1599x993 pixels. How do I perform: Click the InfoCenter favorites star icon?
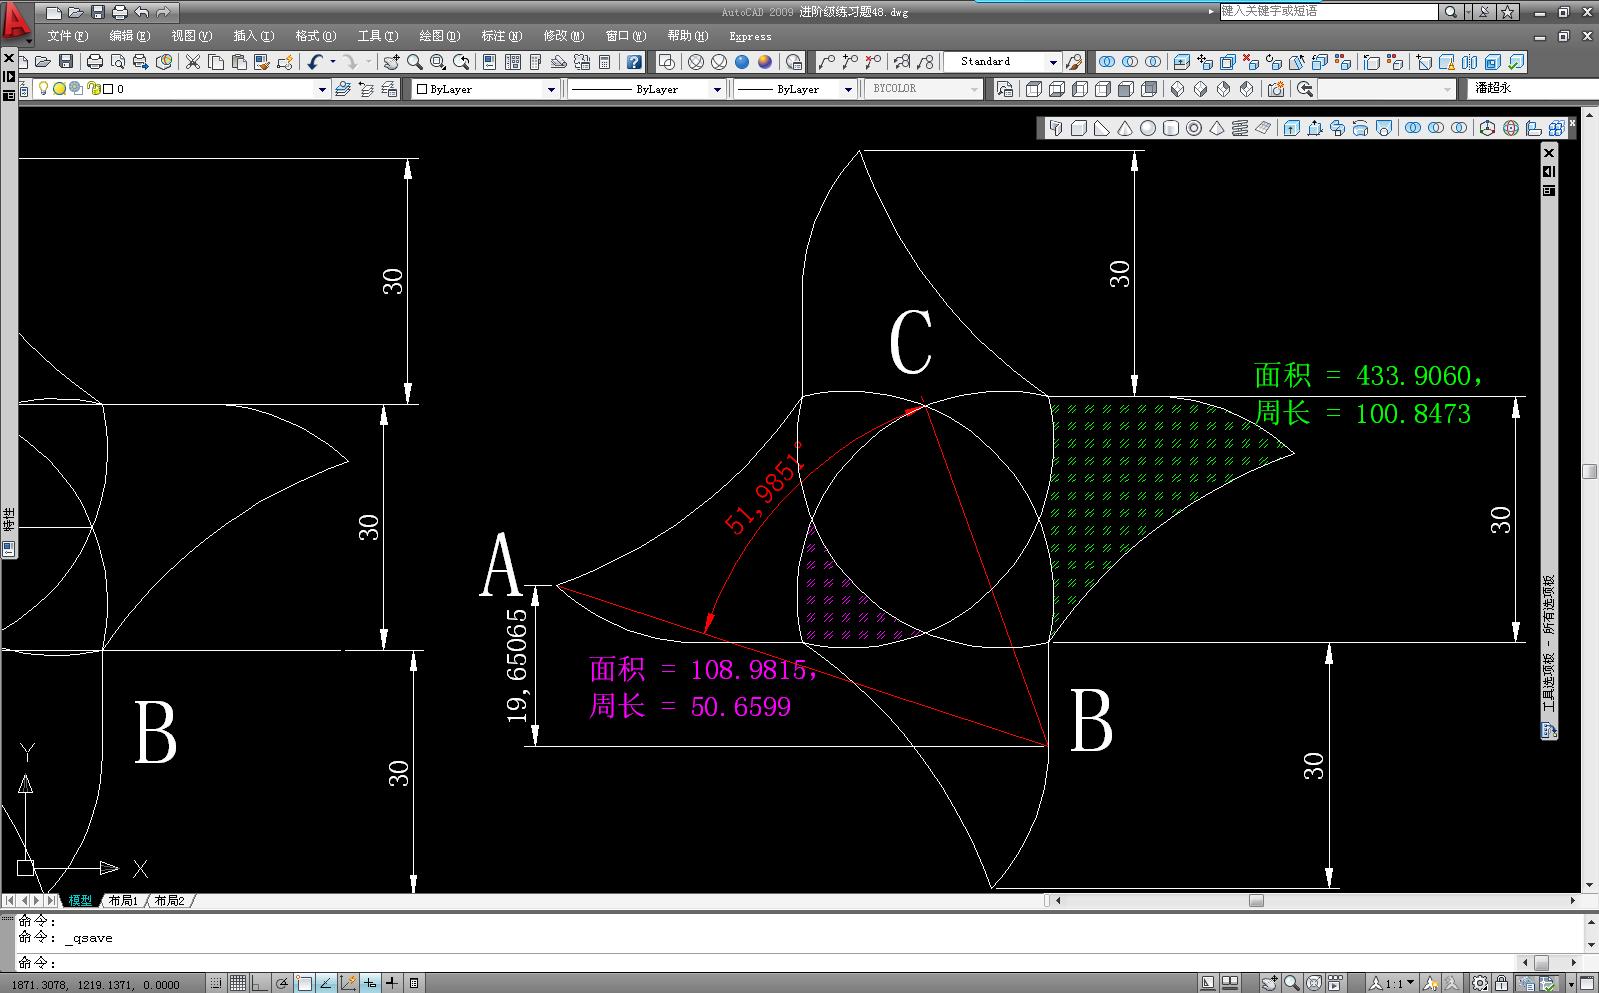click(x=1508, y=12)
